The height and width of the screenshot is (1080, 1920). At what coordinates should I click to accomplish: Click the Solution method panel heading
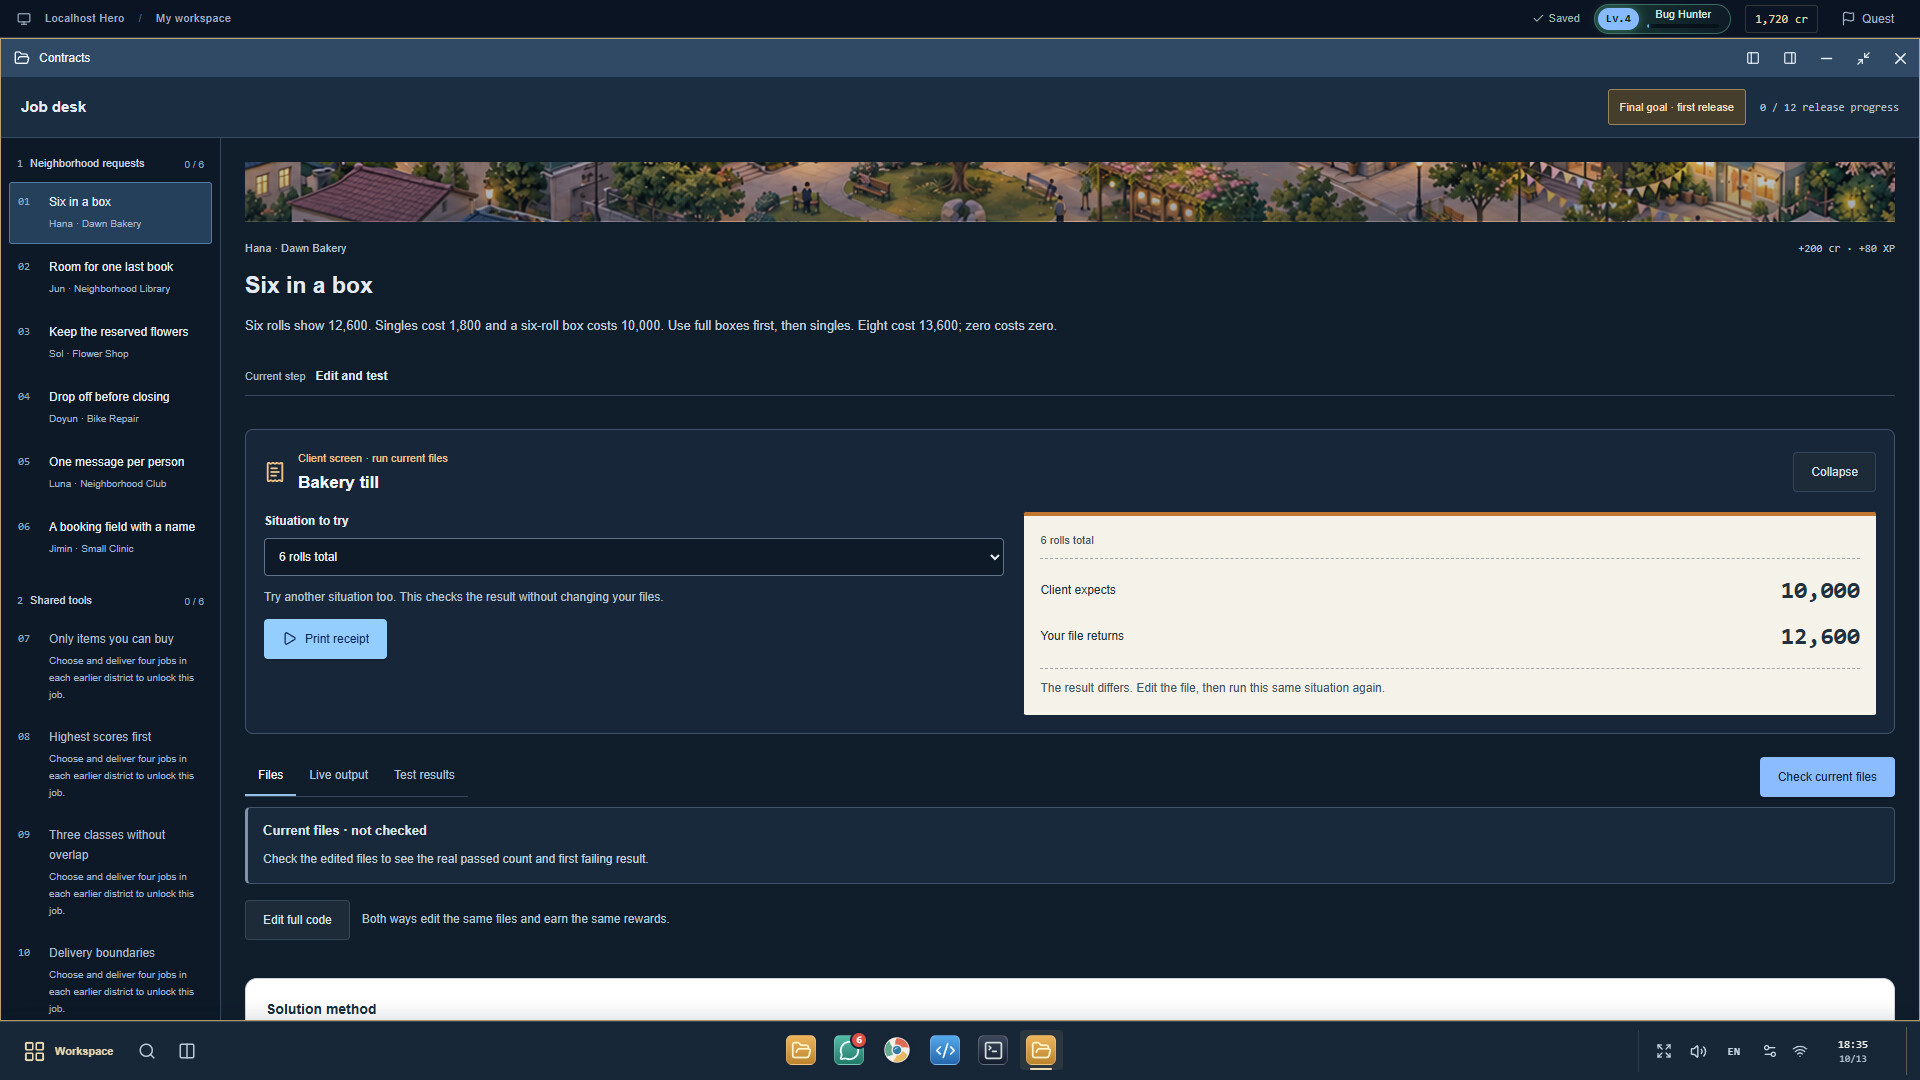[321, 1009]
